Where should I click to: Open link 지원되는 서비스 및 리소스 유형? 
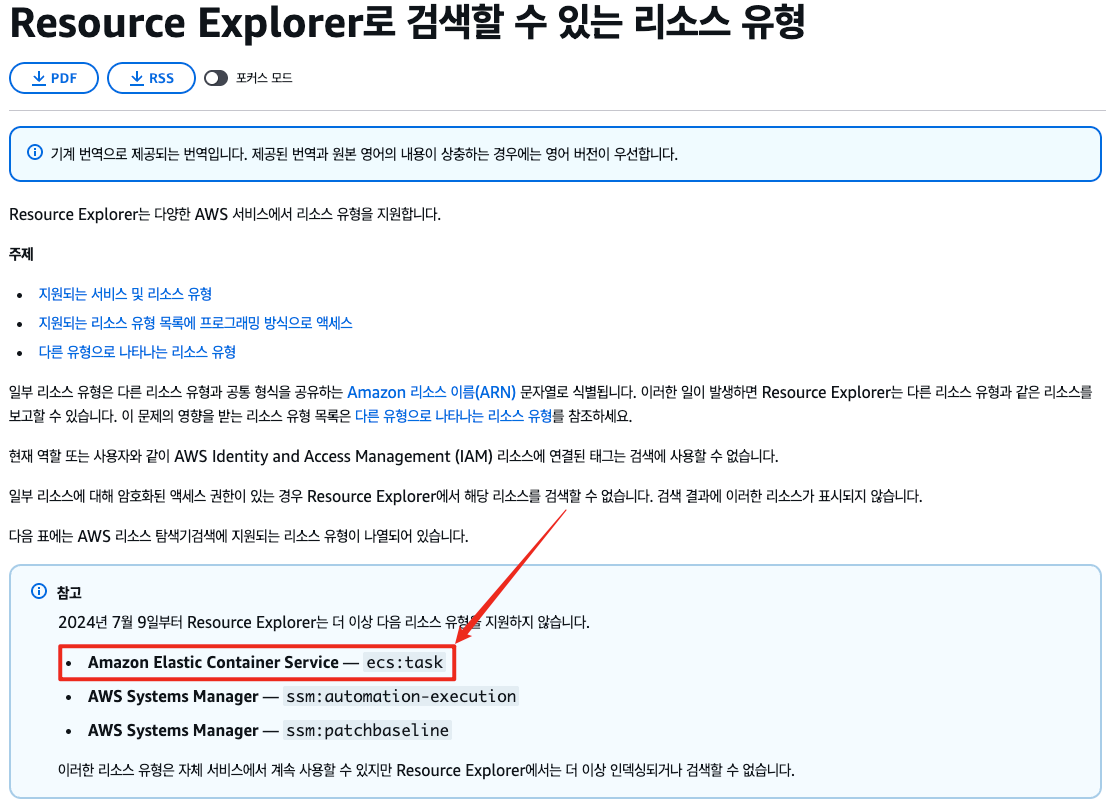125,293
